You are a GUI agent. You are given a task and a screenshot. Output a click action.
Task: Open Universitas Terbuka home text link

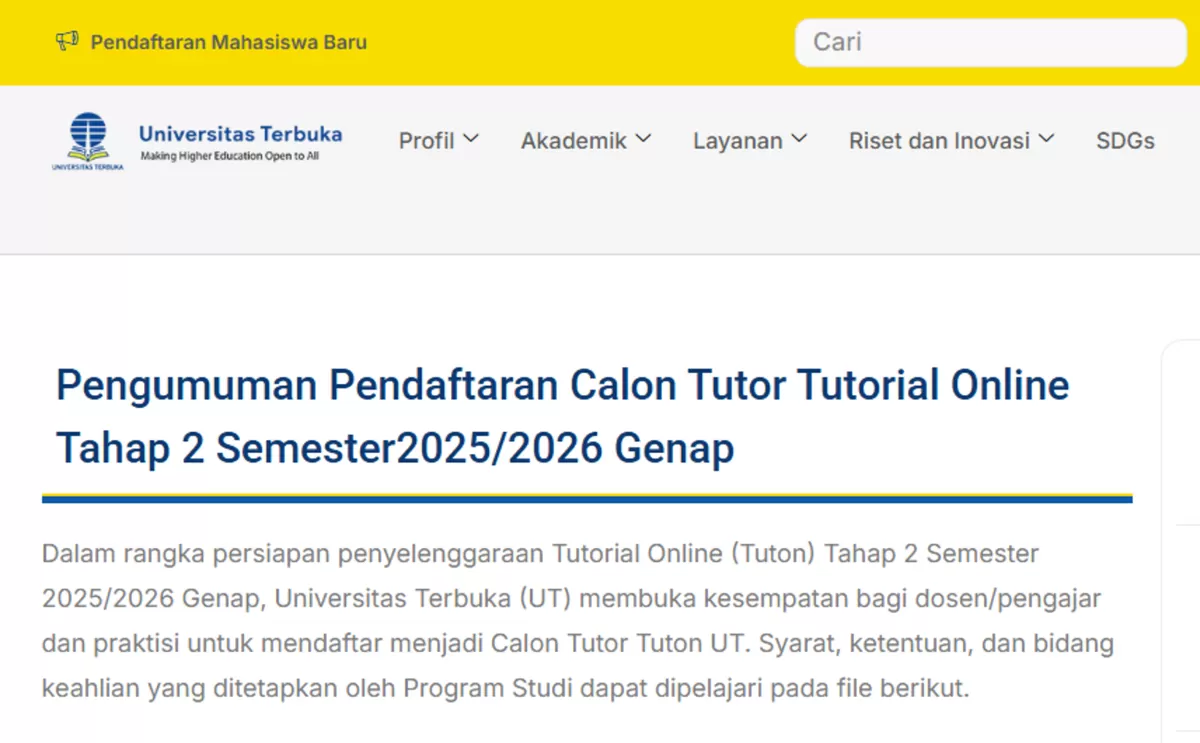tap(240, 134)
